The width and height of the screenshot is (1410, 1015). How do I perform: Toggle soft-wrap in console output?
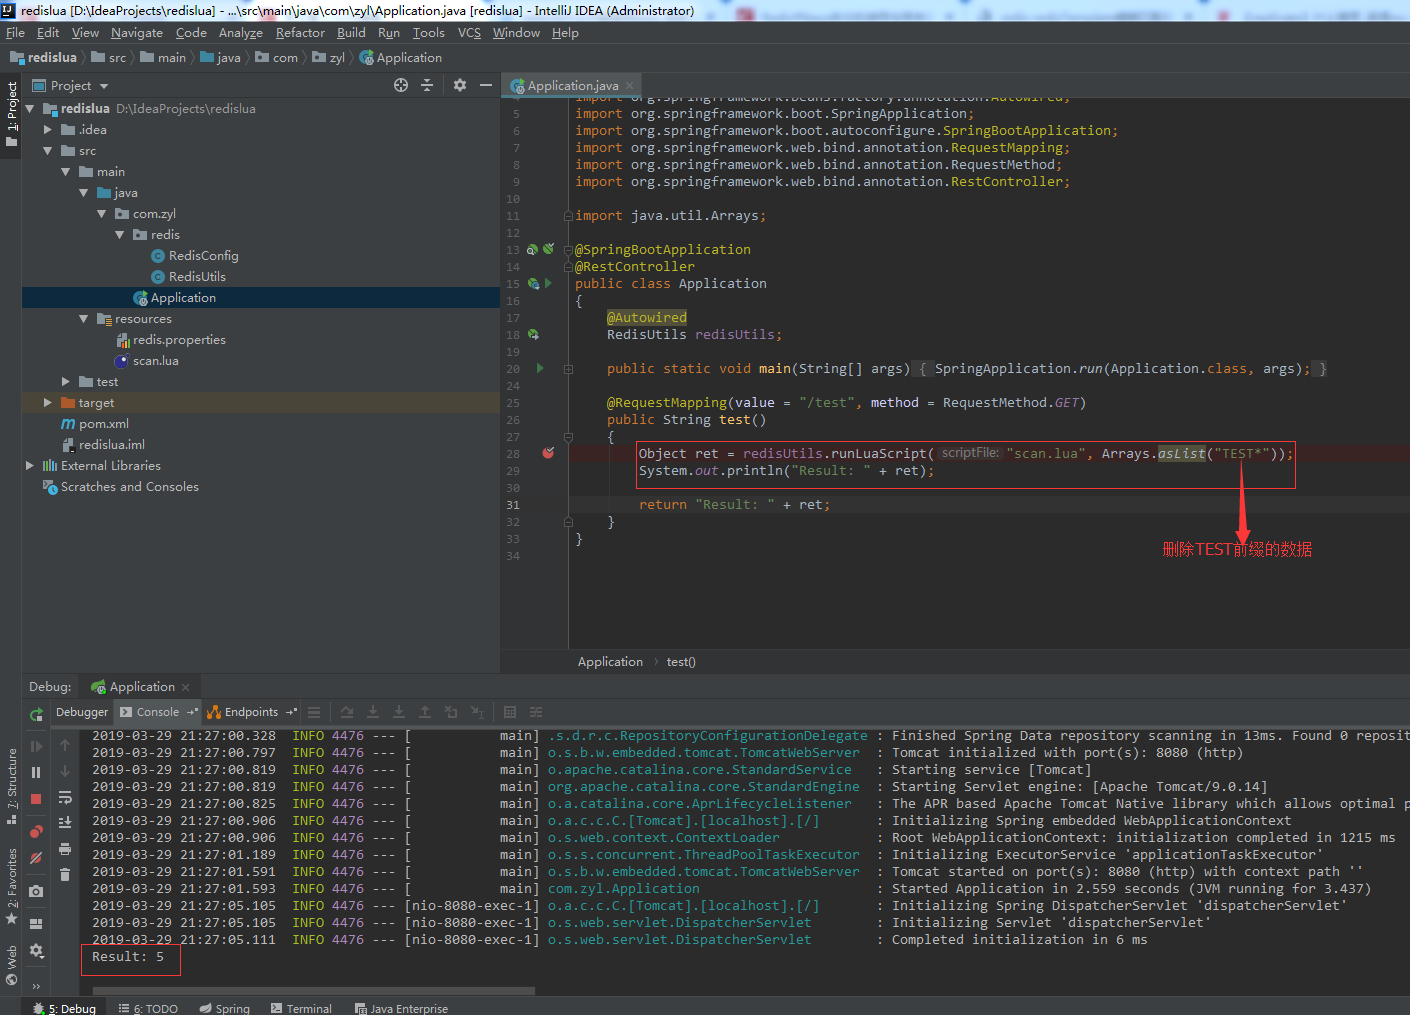(x=65, y=798)
